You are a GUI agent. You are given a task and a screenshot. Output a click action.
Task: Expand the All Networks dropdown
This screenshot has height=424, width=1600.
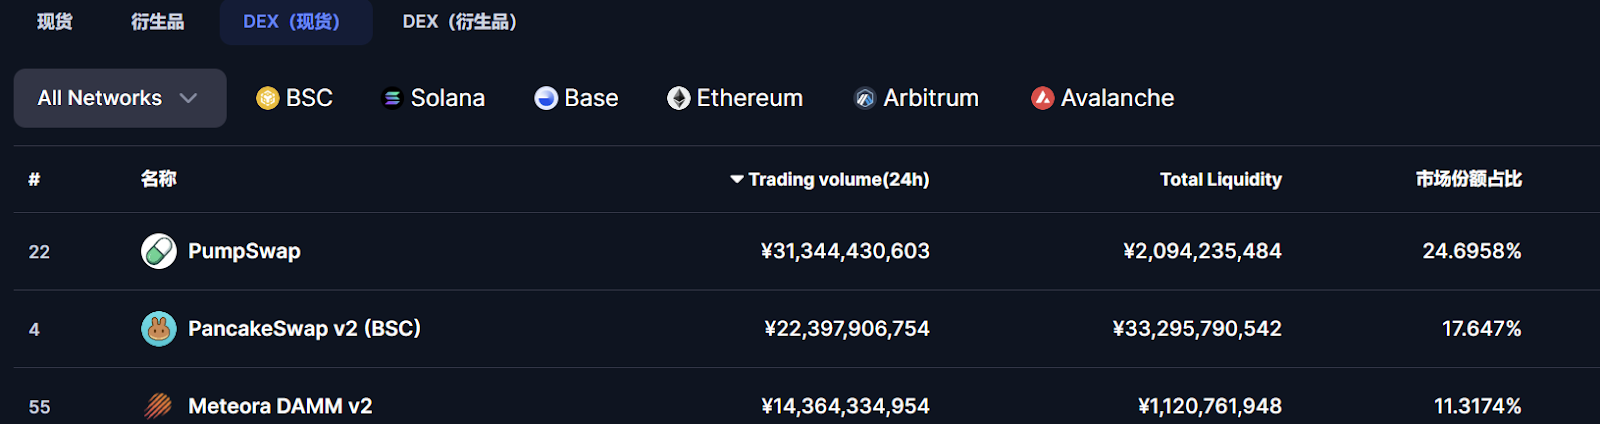(120, 98)
